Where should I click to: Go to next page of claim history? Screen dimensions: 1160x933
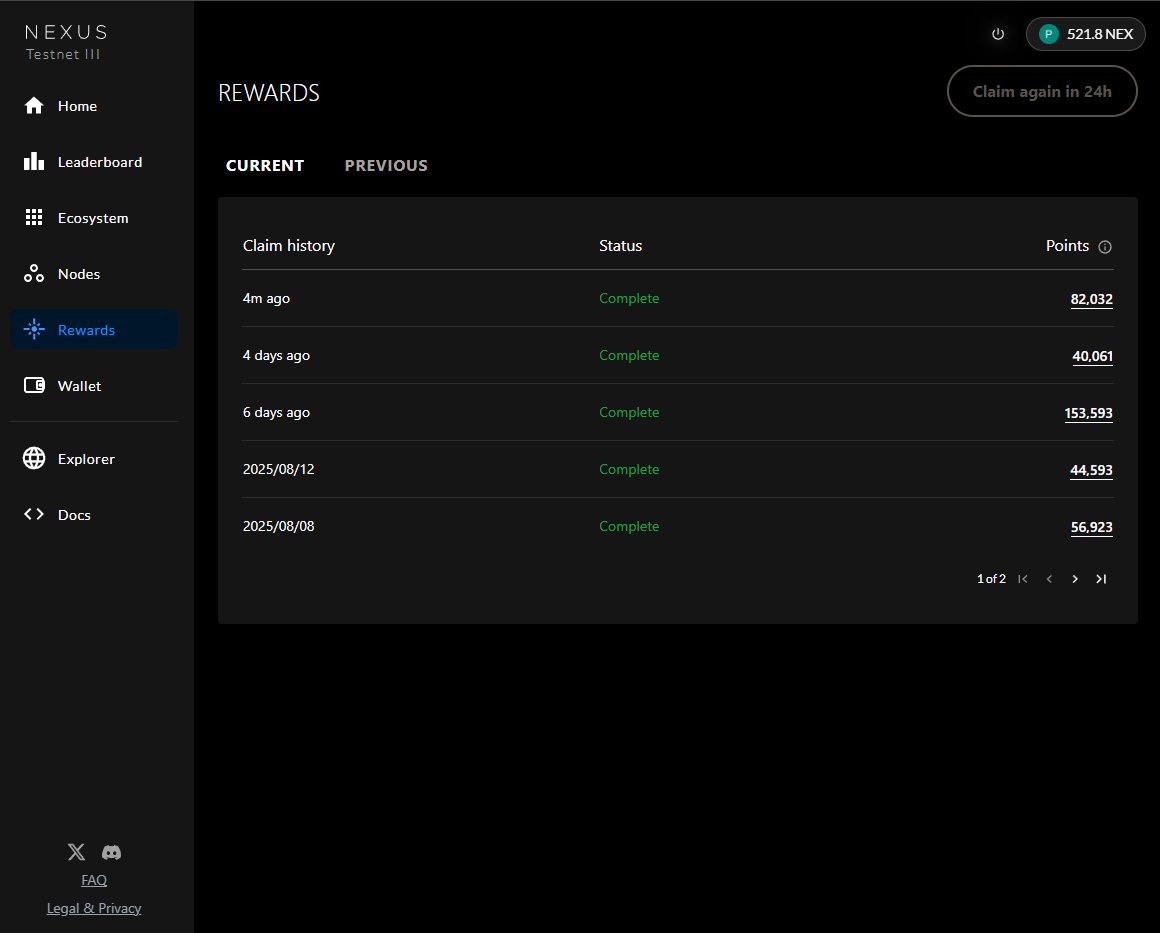[x=1075, y=579]
